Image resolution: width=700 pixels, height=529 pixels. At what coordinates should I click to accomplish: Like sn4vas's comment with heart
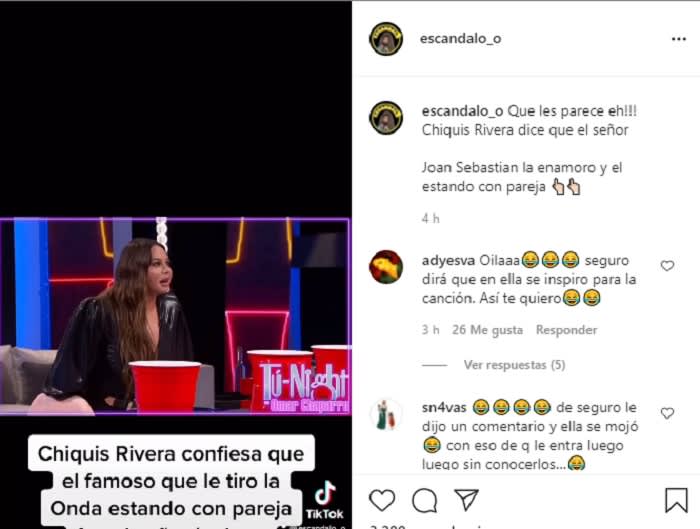(x=667, y=413)
